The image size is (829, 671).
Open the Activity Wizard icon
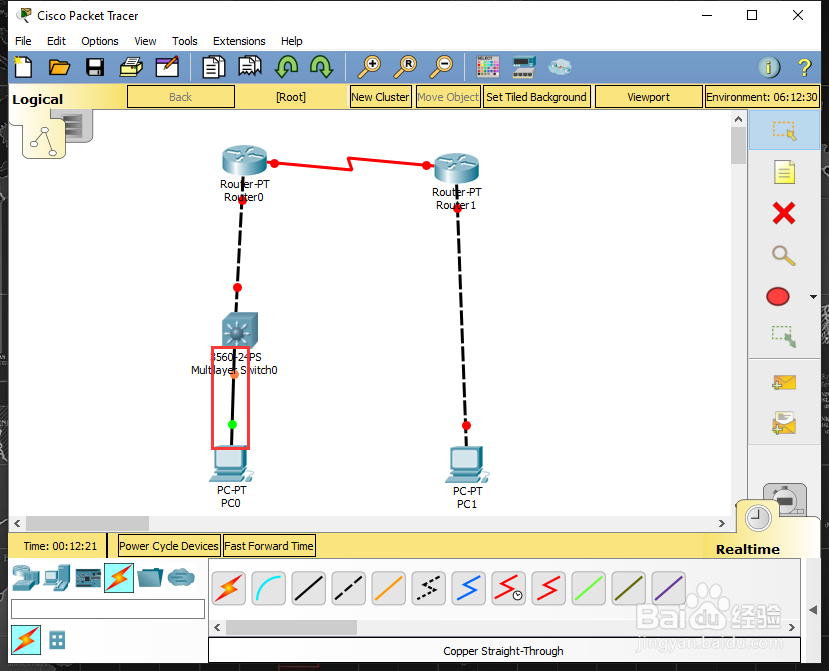pyautogui.click(x=167, y=67)
